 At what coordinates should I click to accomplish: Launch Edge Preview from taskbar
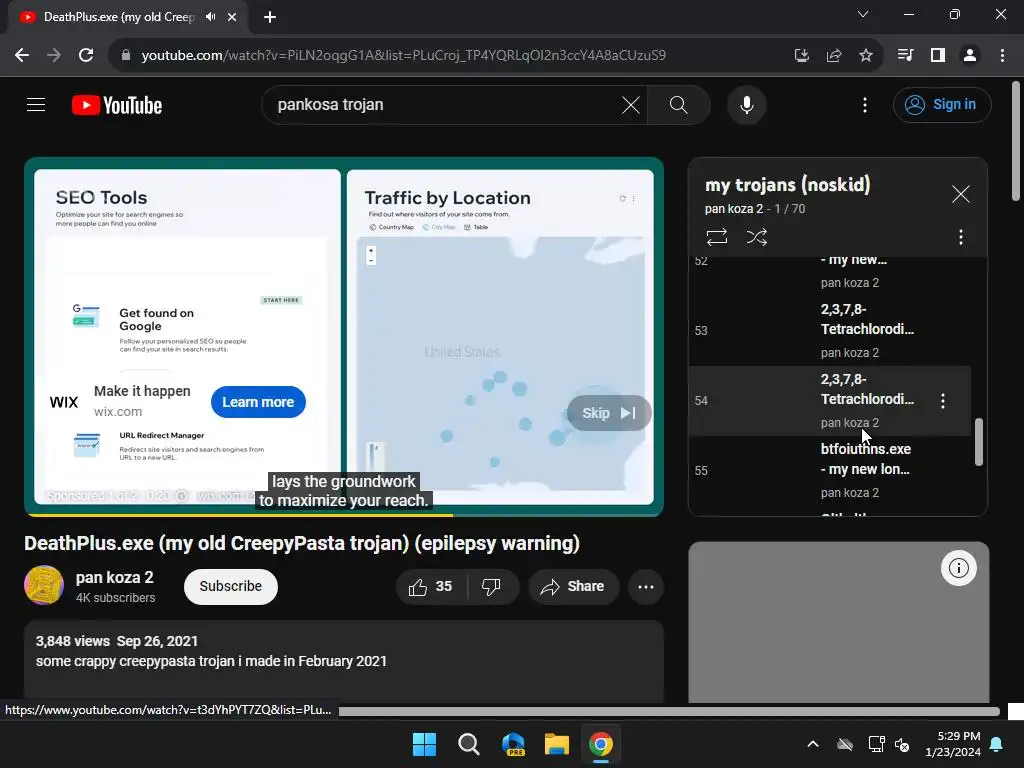513,744
